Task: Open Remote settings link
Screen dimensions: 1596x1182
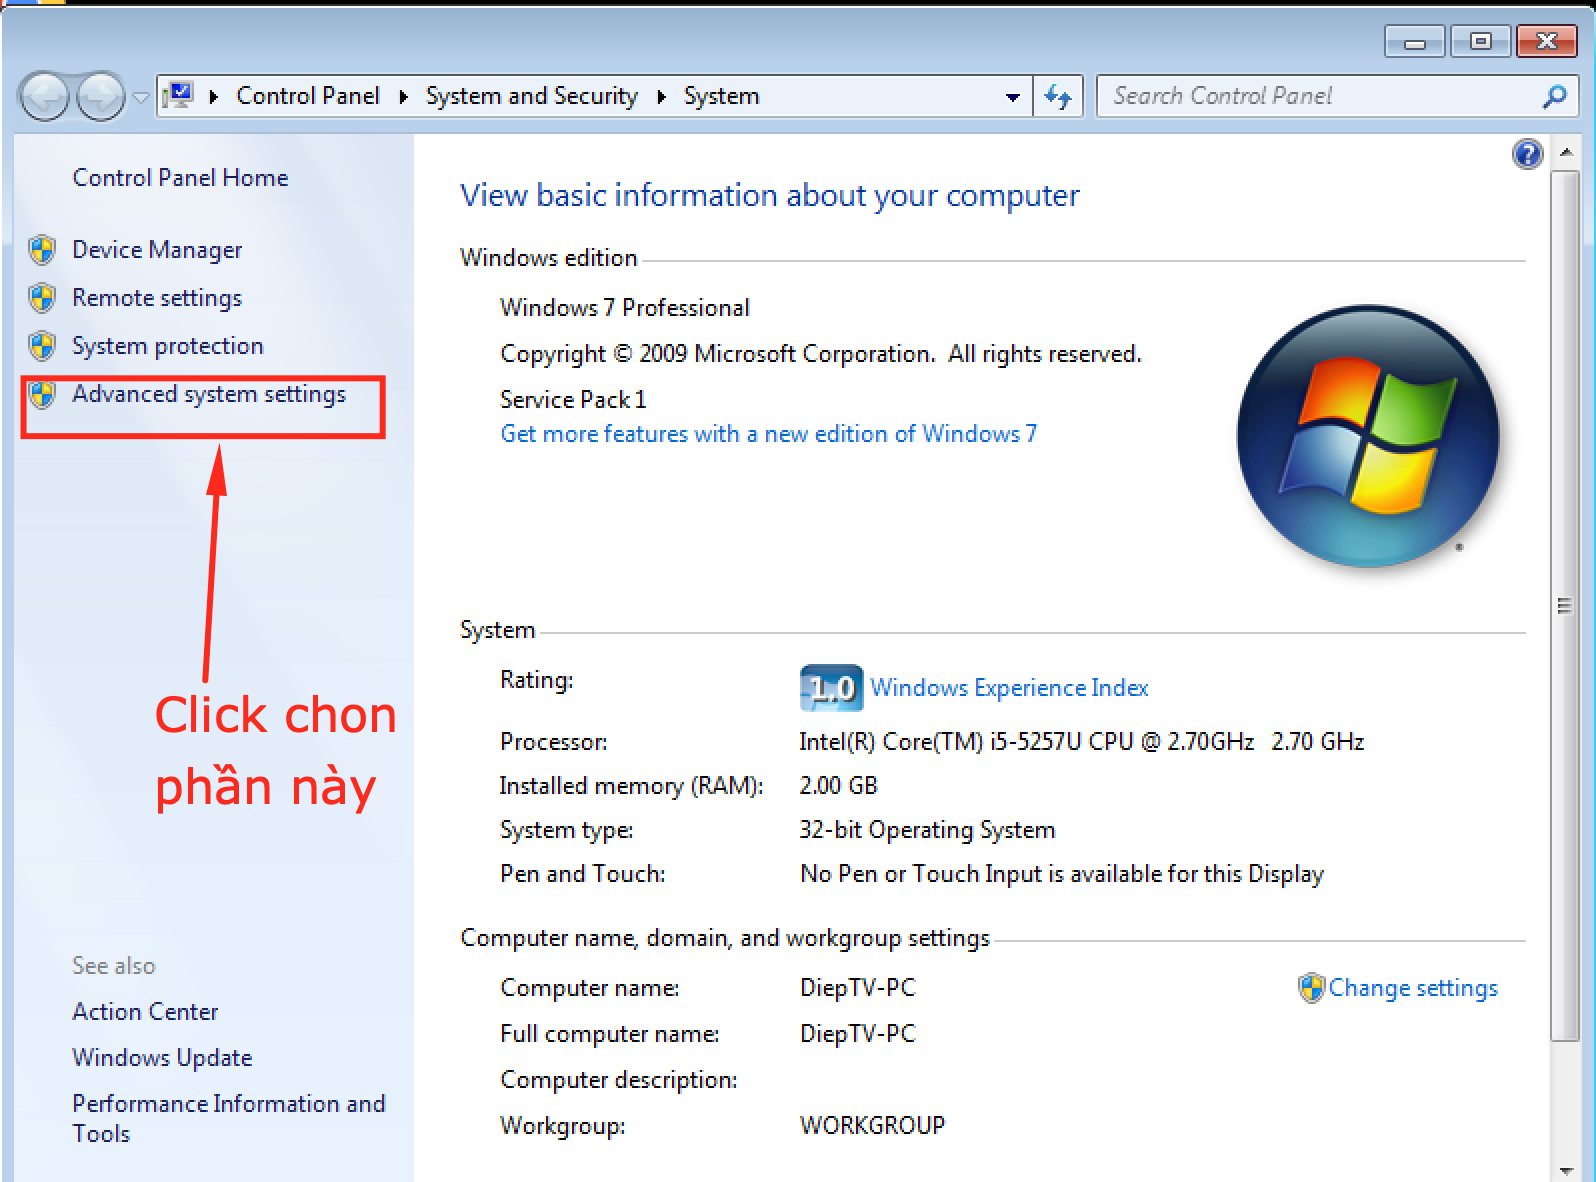Action: (x=157, y=298)
